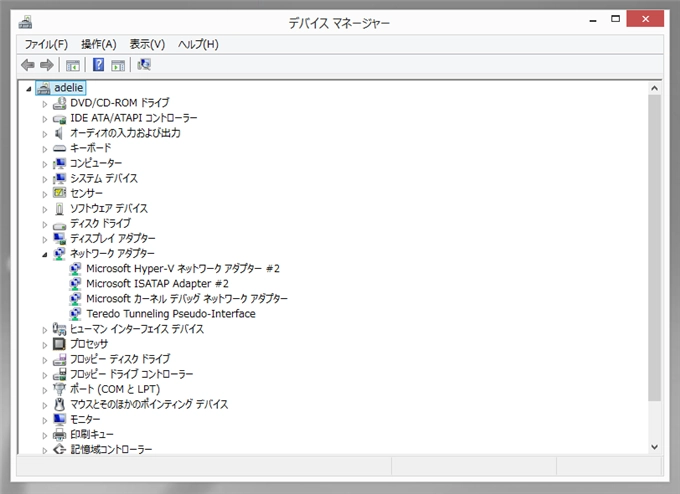Click the adelie computer root icon
The image size is (680, 494).
click(x=43, y=88)
